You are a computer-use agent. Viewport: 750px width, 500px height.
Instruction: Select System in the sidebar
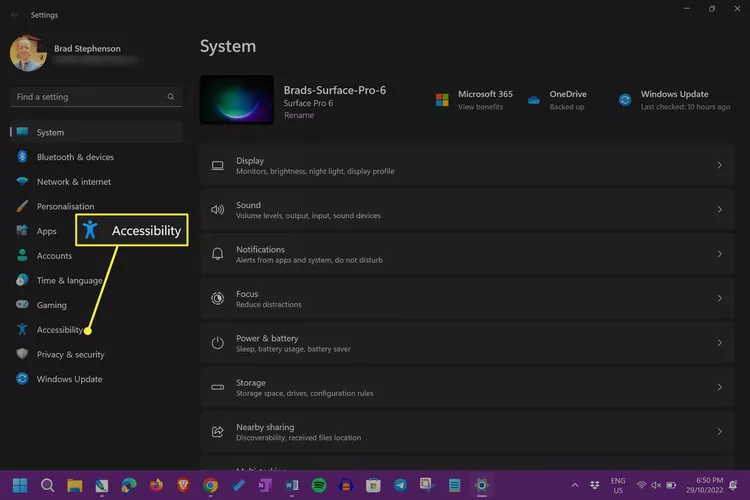pyautogui.click(x=96, y=132)
